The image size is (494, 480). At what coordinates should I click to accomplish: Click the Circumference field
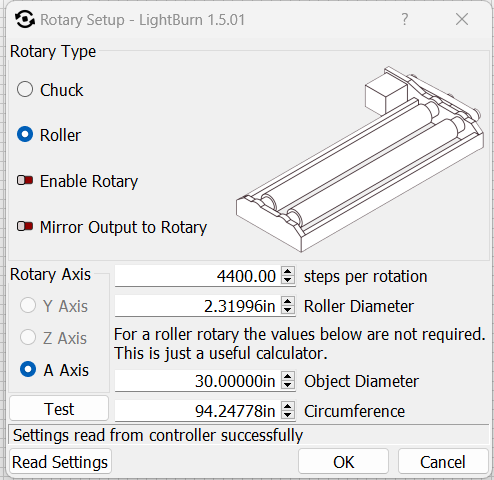198,411
